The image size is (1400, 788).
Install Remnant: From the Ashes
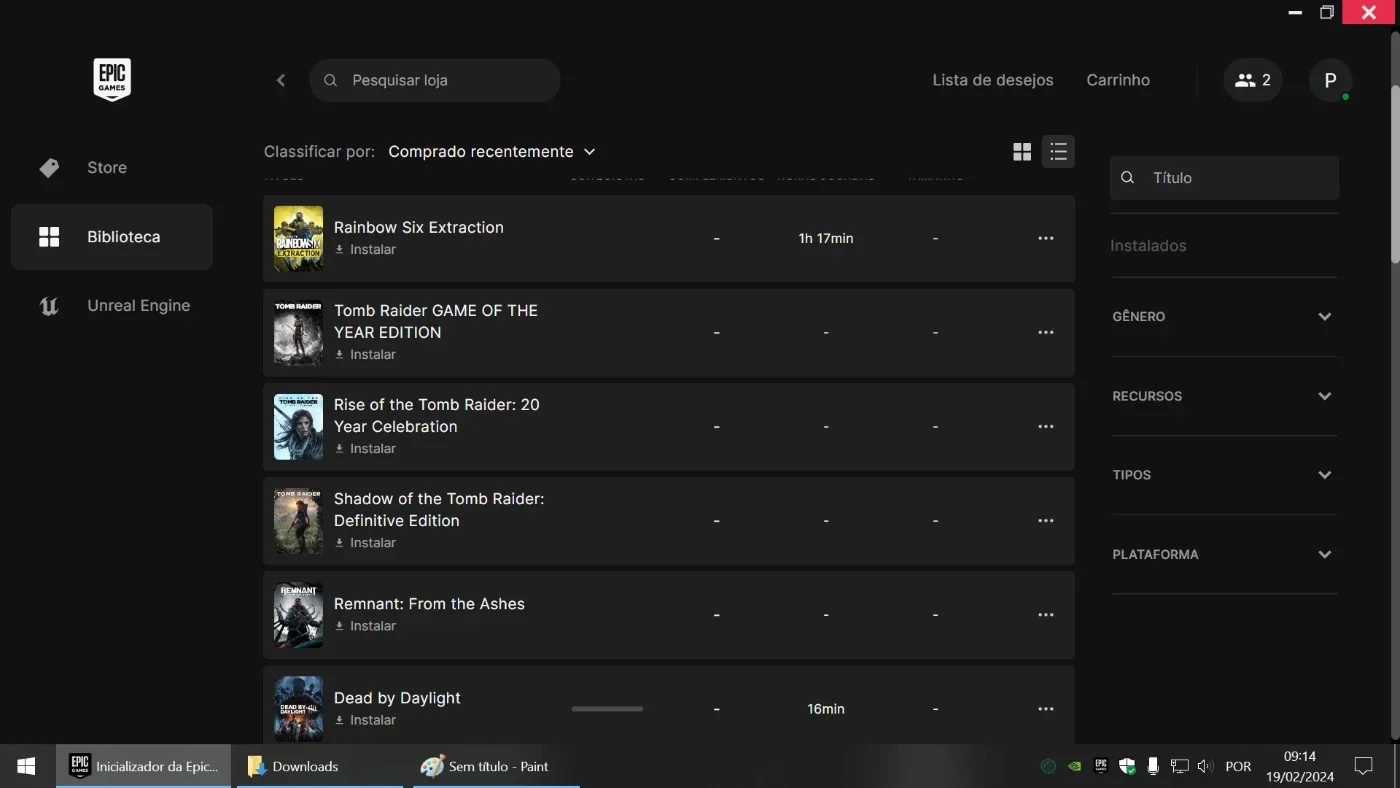tap(365, 626)
